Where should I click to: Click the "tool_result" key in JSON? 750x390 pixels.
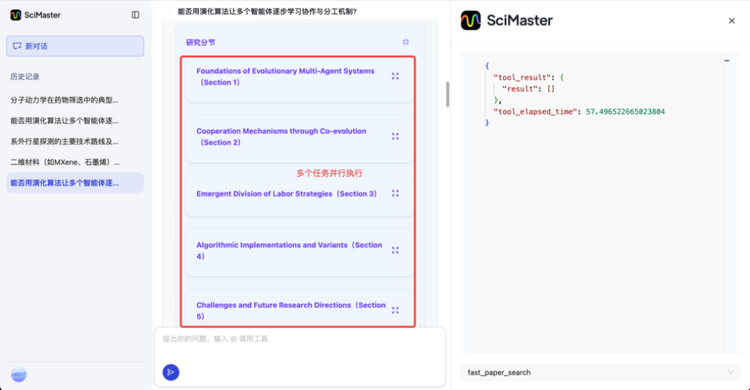(x=522, y=77)
